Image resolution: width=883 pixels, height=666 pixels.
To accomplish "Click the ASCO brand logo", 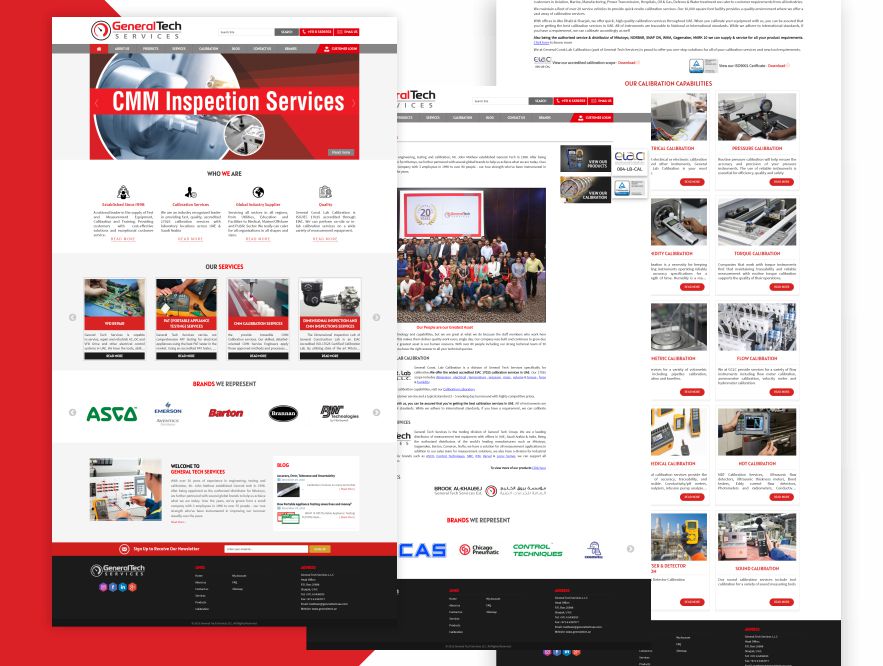I will pos(112,414).
